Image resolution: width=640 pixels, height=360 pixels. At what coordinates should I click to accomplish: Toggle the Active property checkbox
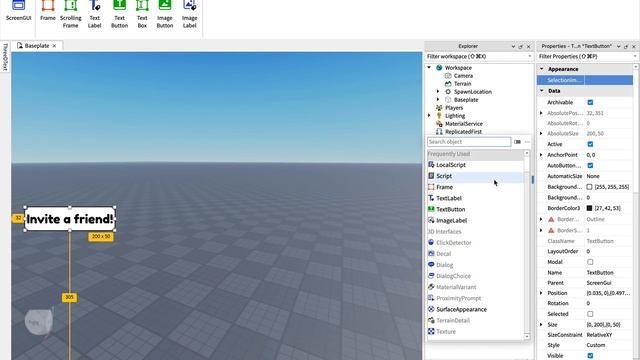point(590,144)
